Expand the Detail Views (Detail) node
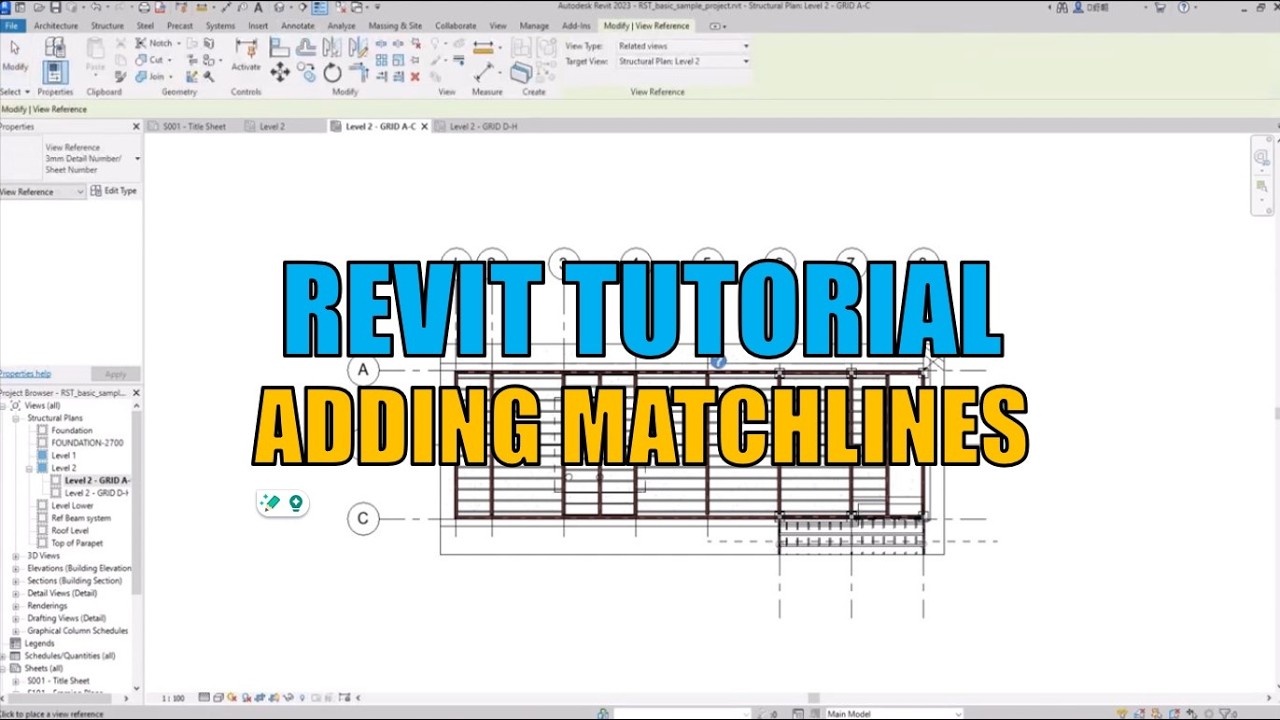Screen dimensions: 1280x720 point(15,593)
